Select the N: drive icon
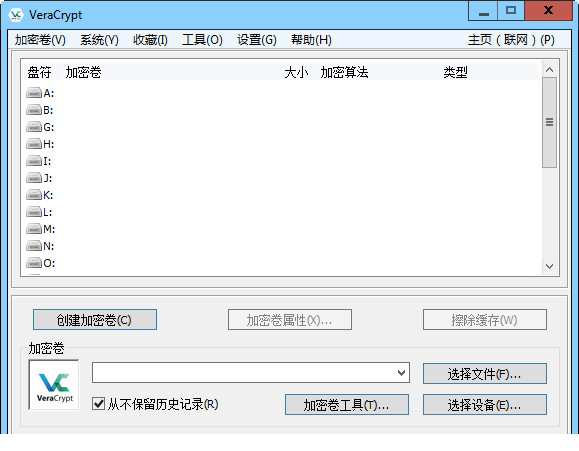579x451 pixels. (34, 246)
